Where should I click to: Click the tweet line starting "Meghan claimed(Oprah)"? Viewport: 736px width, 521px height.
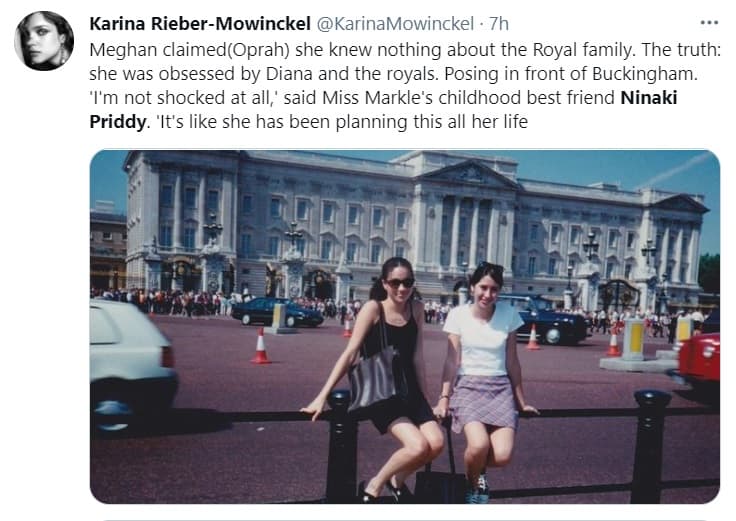[x=405, y=50]
